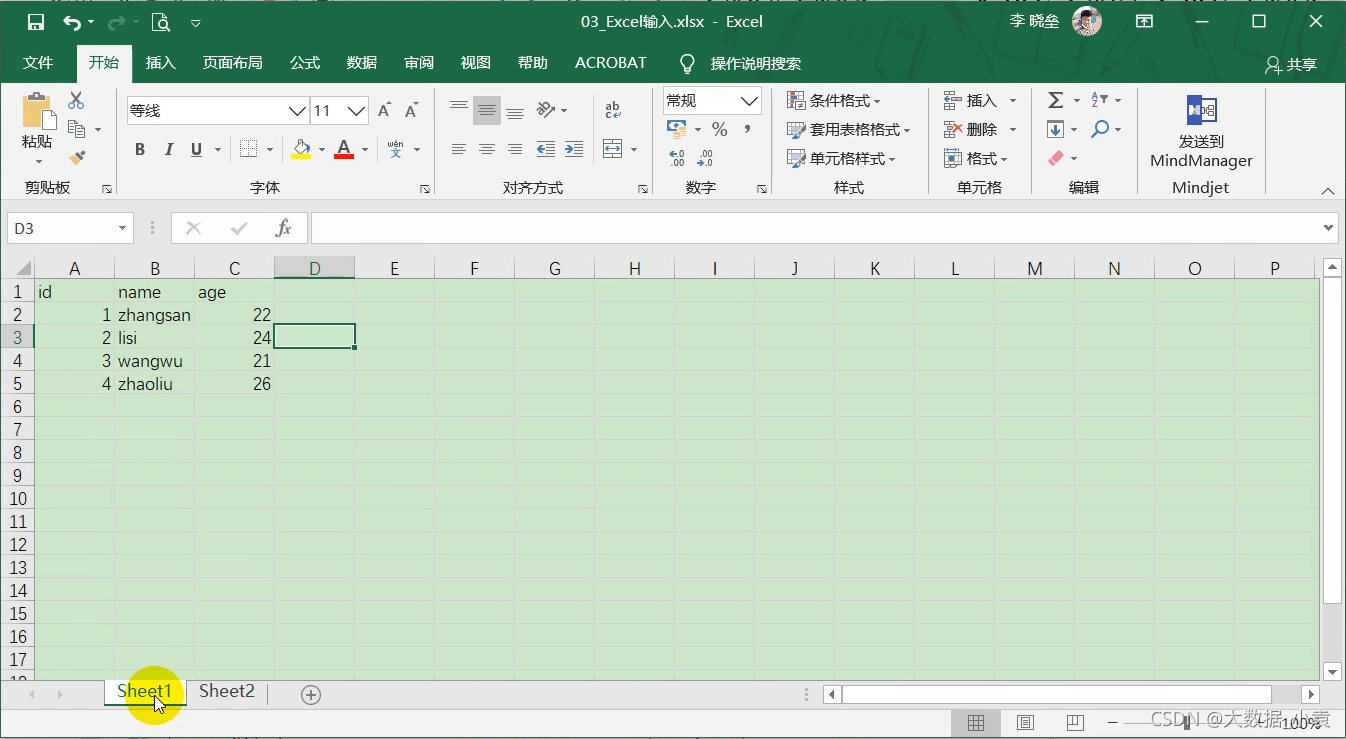Switch to the 页面布局 Page Layout tab

pos(232,63)
